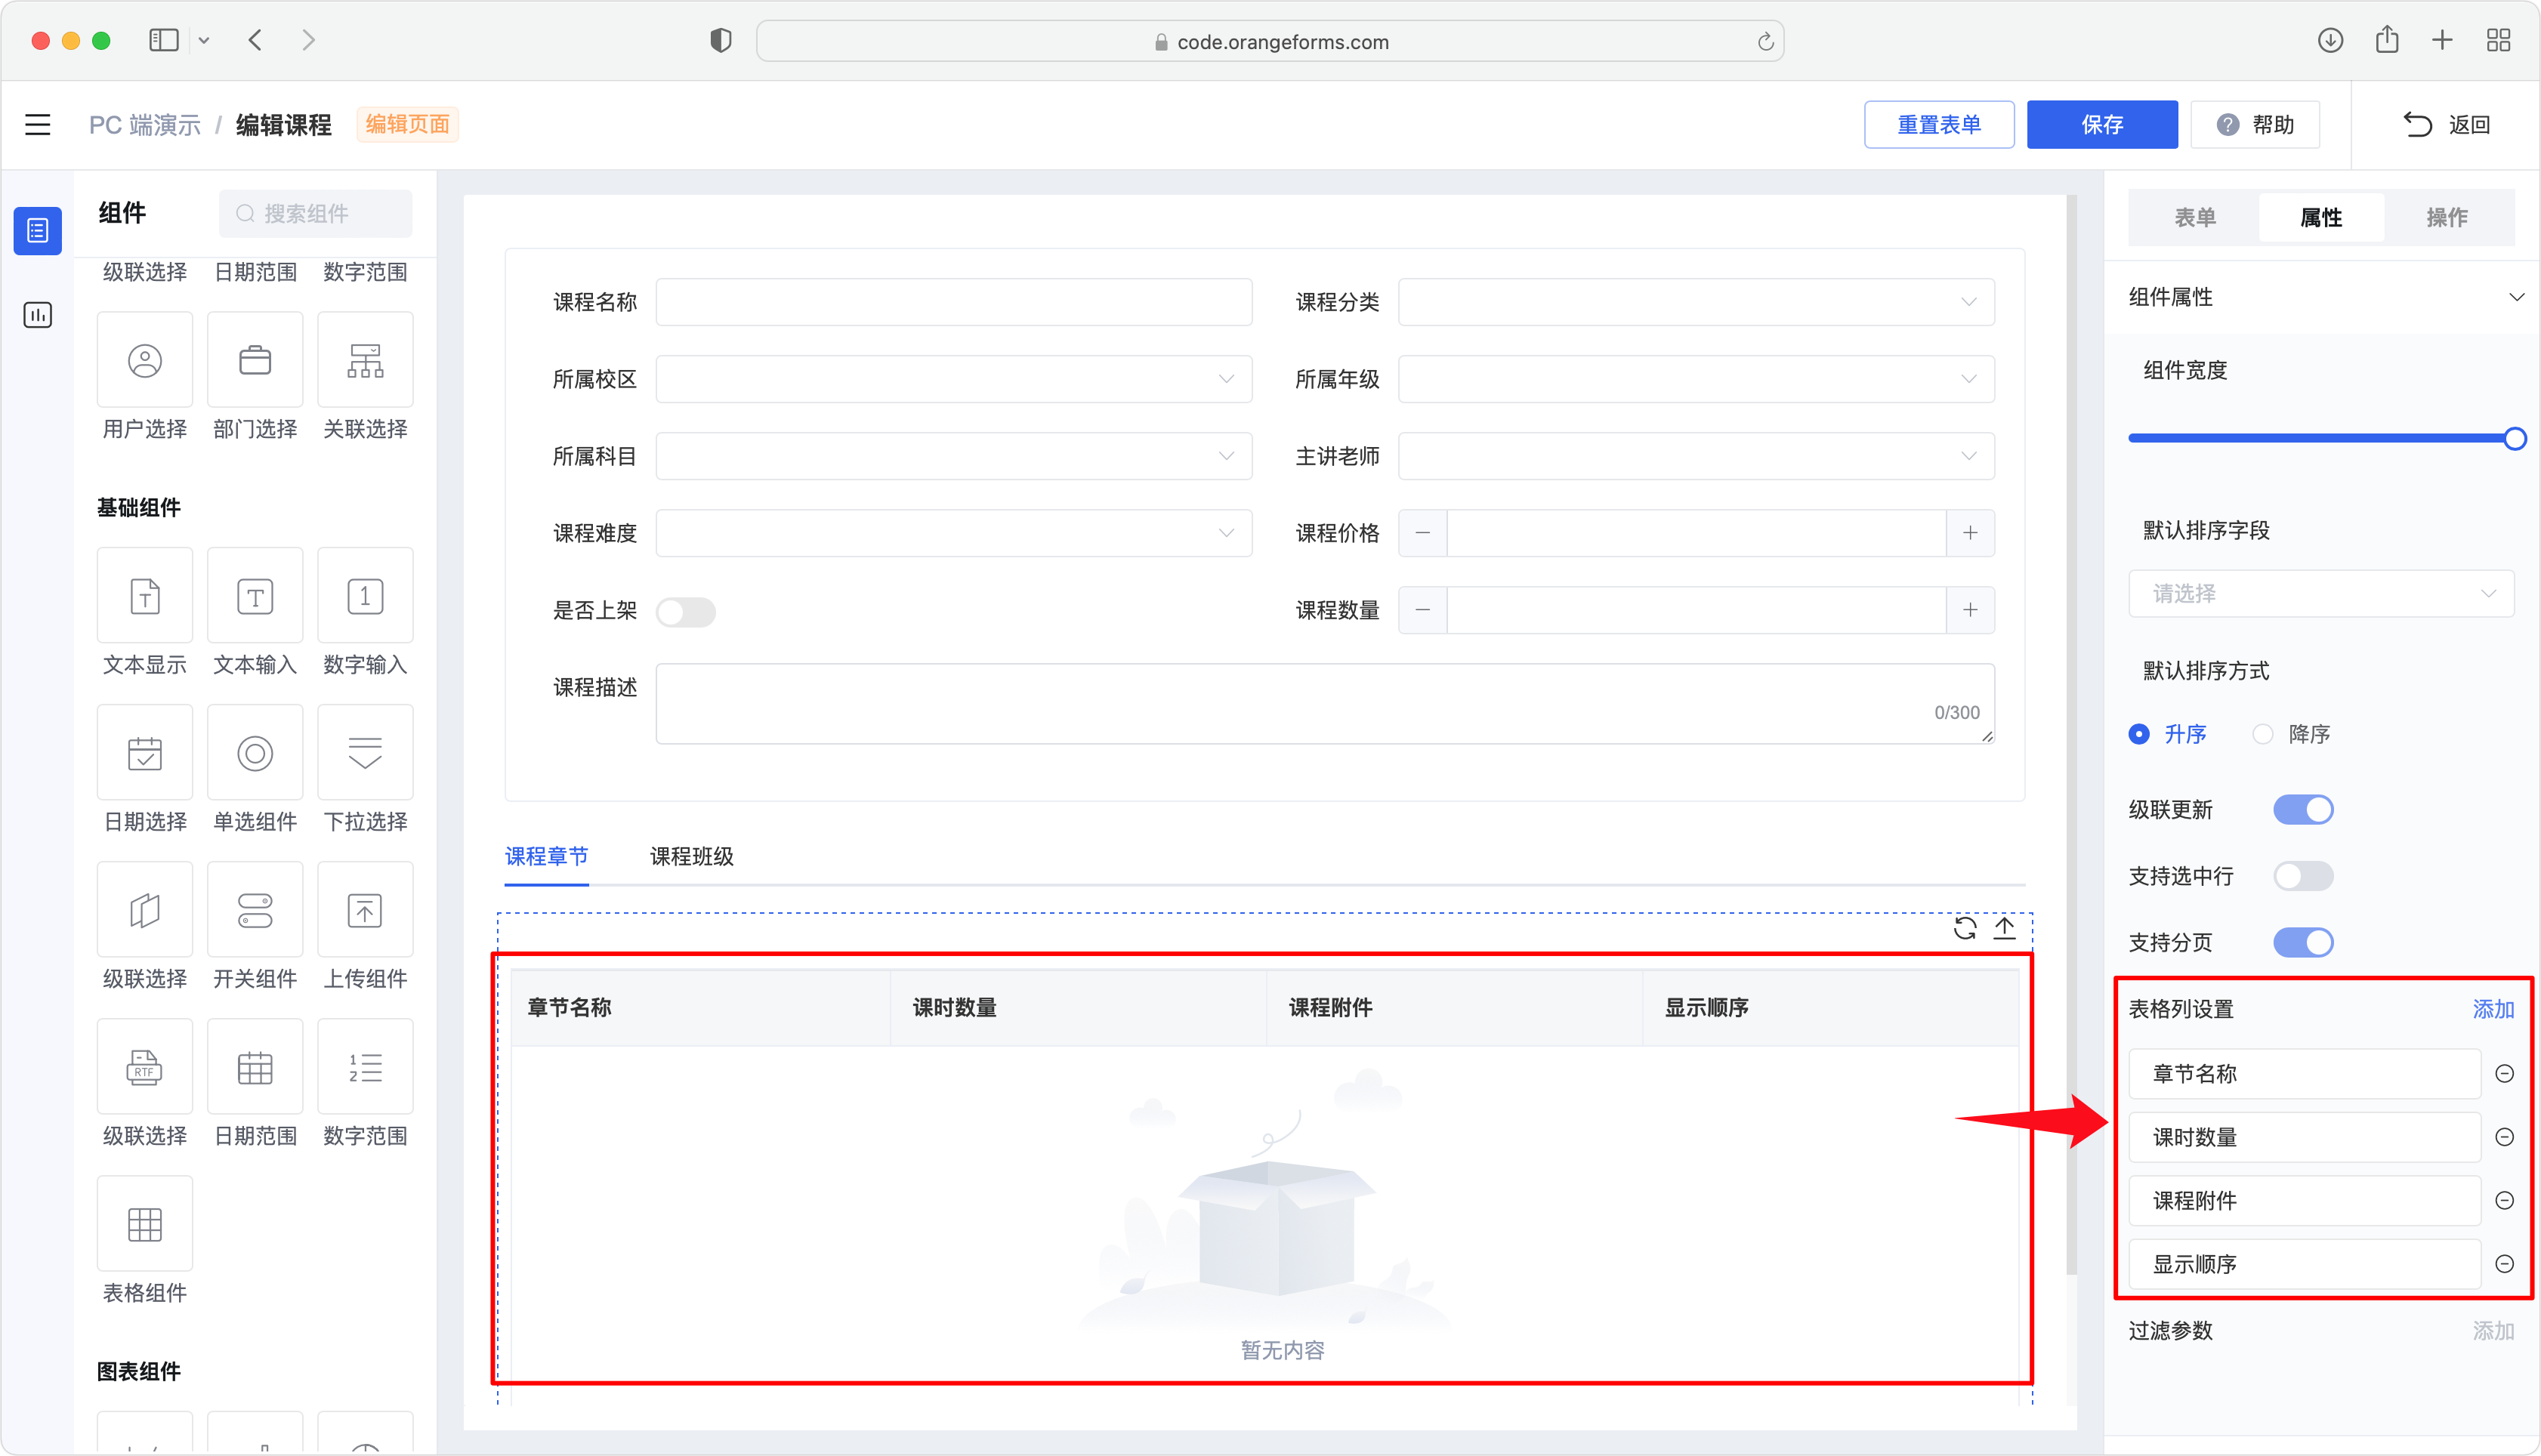Click the Safari share icon
This screenshot has height=1456, width=2541.
click(2387, 40)
